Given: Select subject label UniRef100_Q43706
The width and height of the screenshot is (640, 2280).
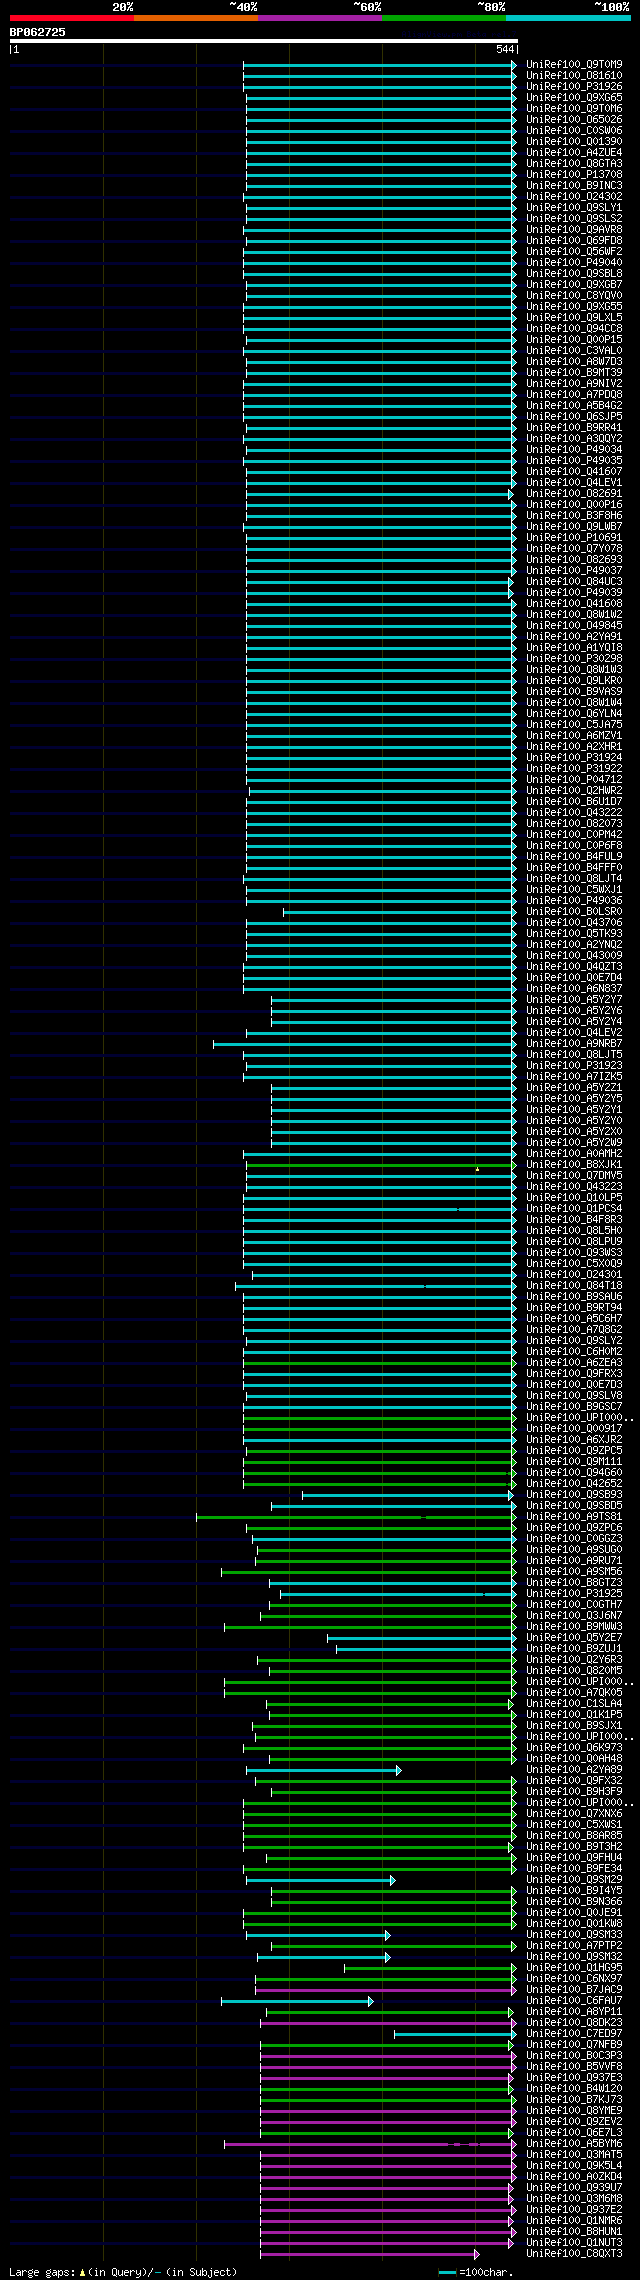Looking at the screenshot, I should pos(574,922).
